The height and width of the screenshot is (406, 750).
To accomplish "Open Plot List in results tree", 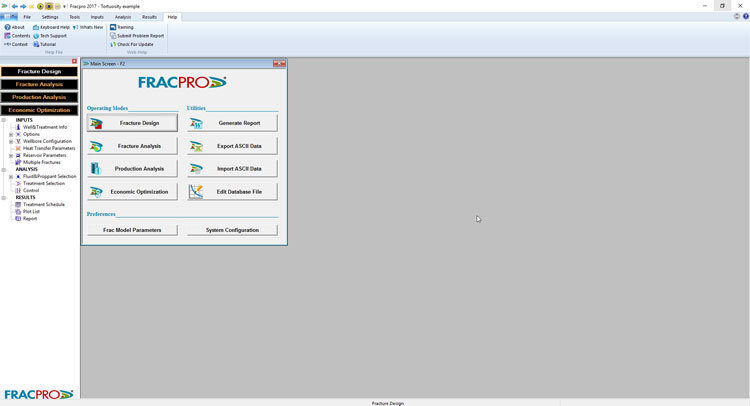I will pos(31,211).
